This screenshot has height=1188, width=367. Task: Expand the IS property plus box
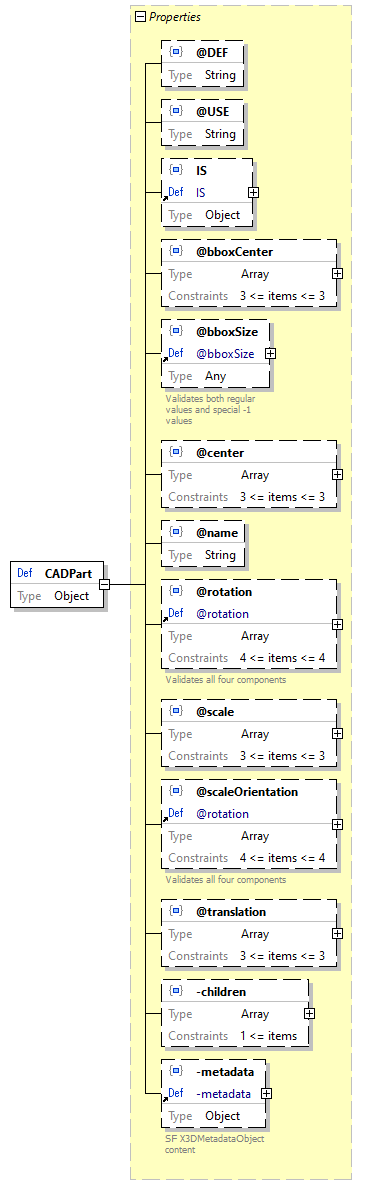(x=253, y=192)
